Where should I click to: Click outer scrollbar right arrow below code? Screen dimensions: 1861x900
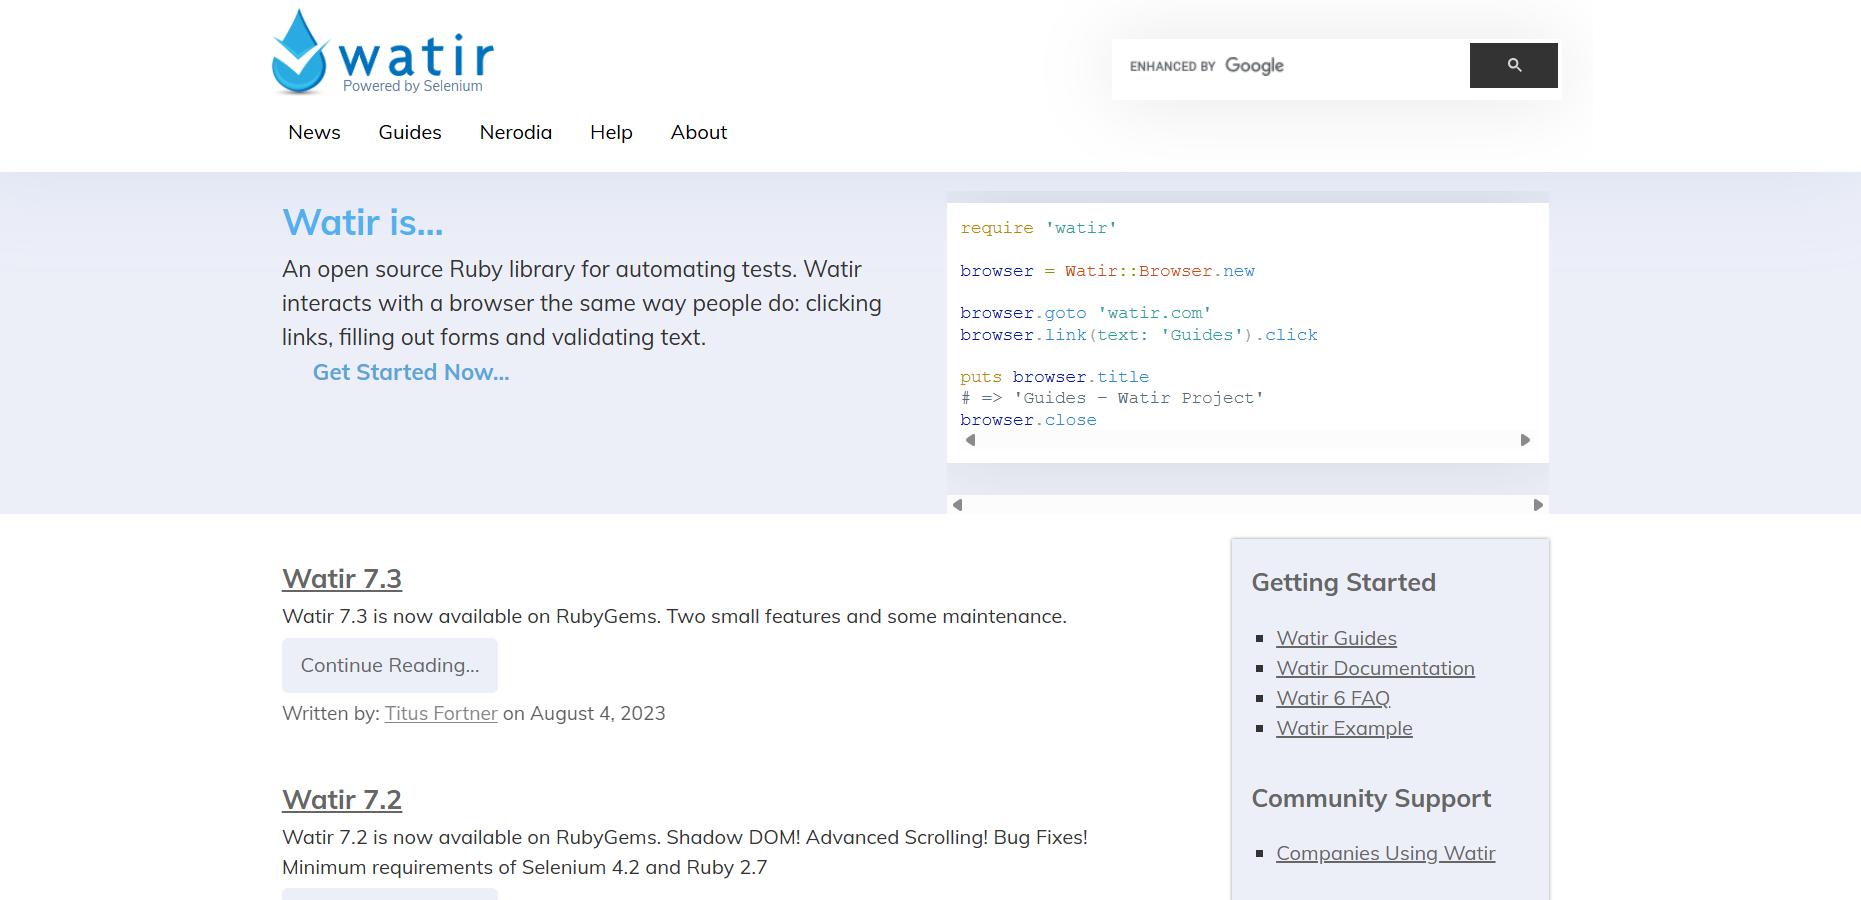click(1538, 505)
